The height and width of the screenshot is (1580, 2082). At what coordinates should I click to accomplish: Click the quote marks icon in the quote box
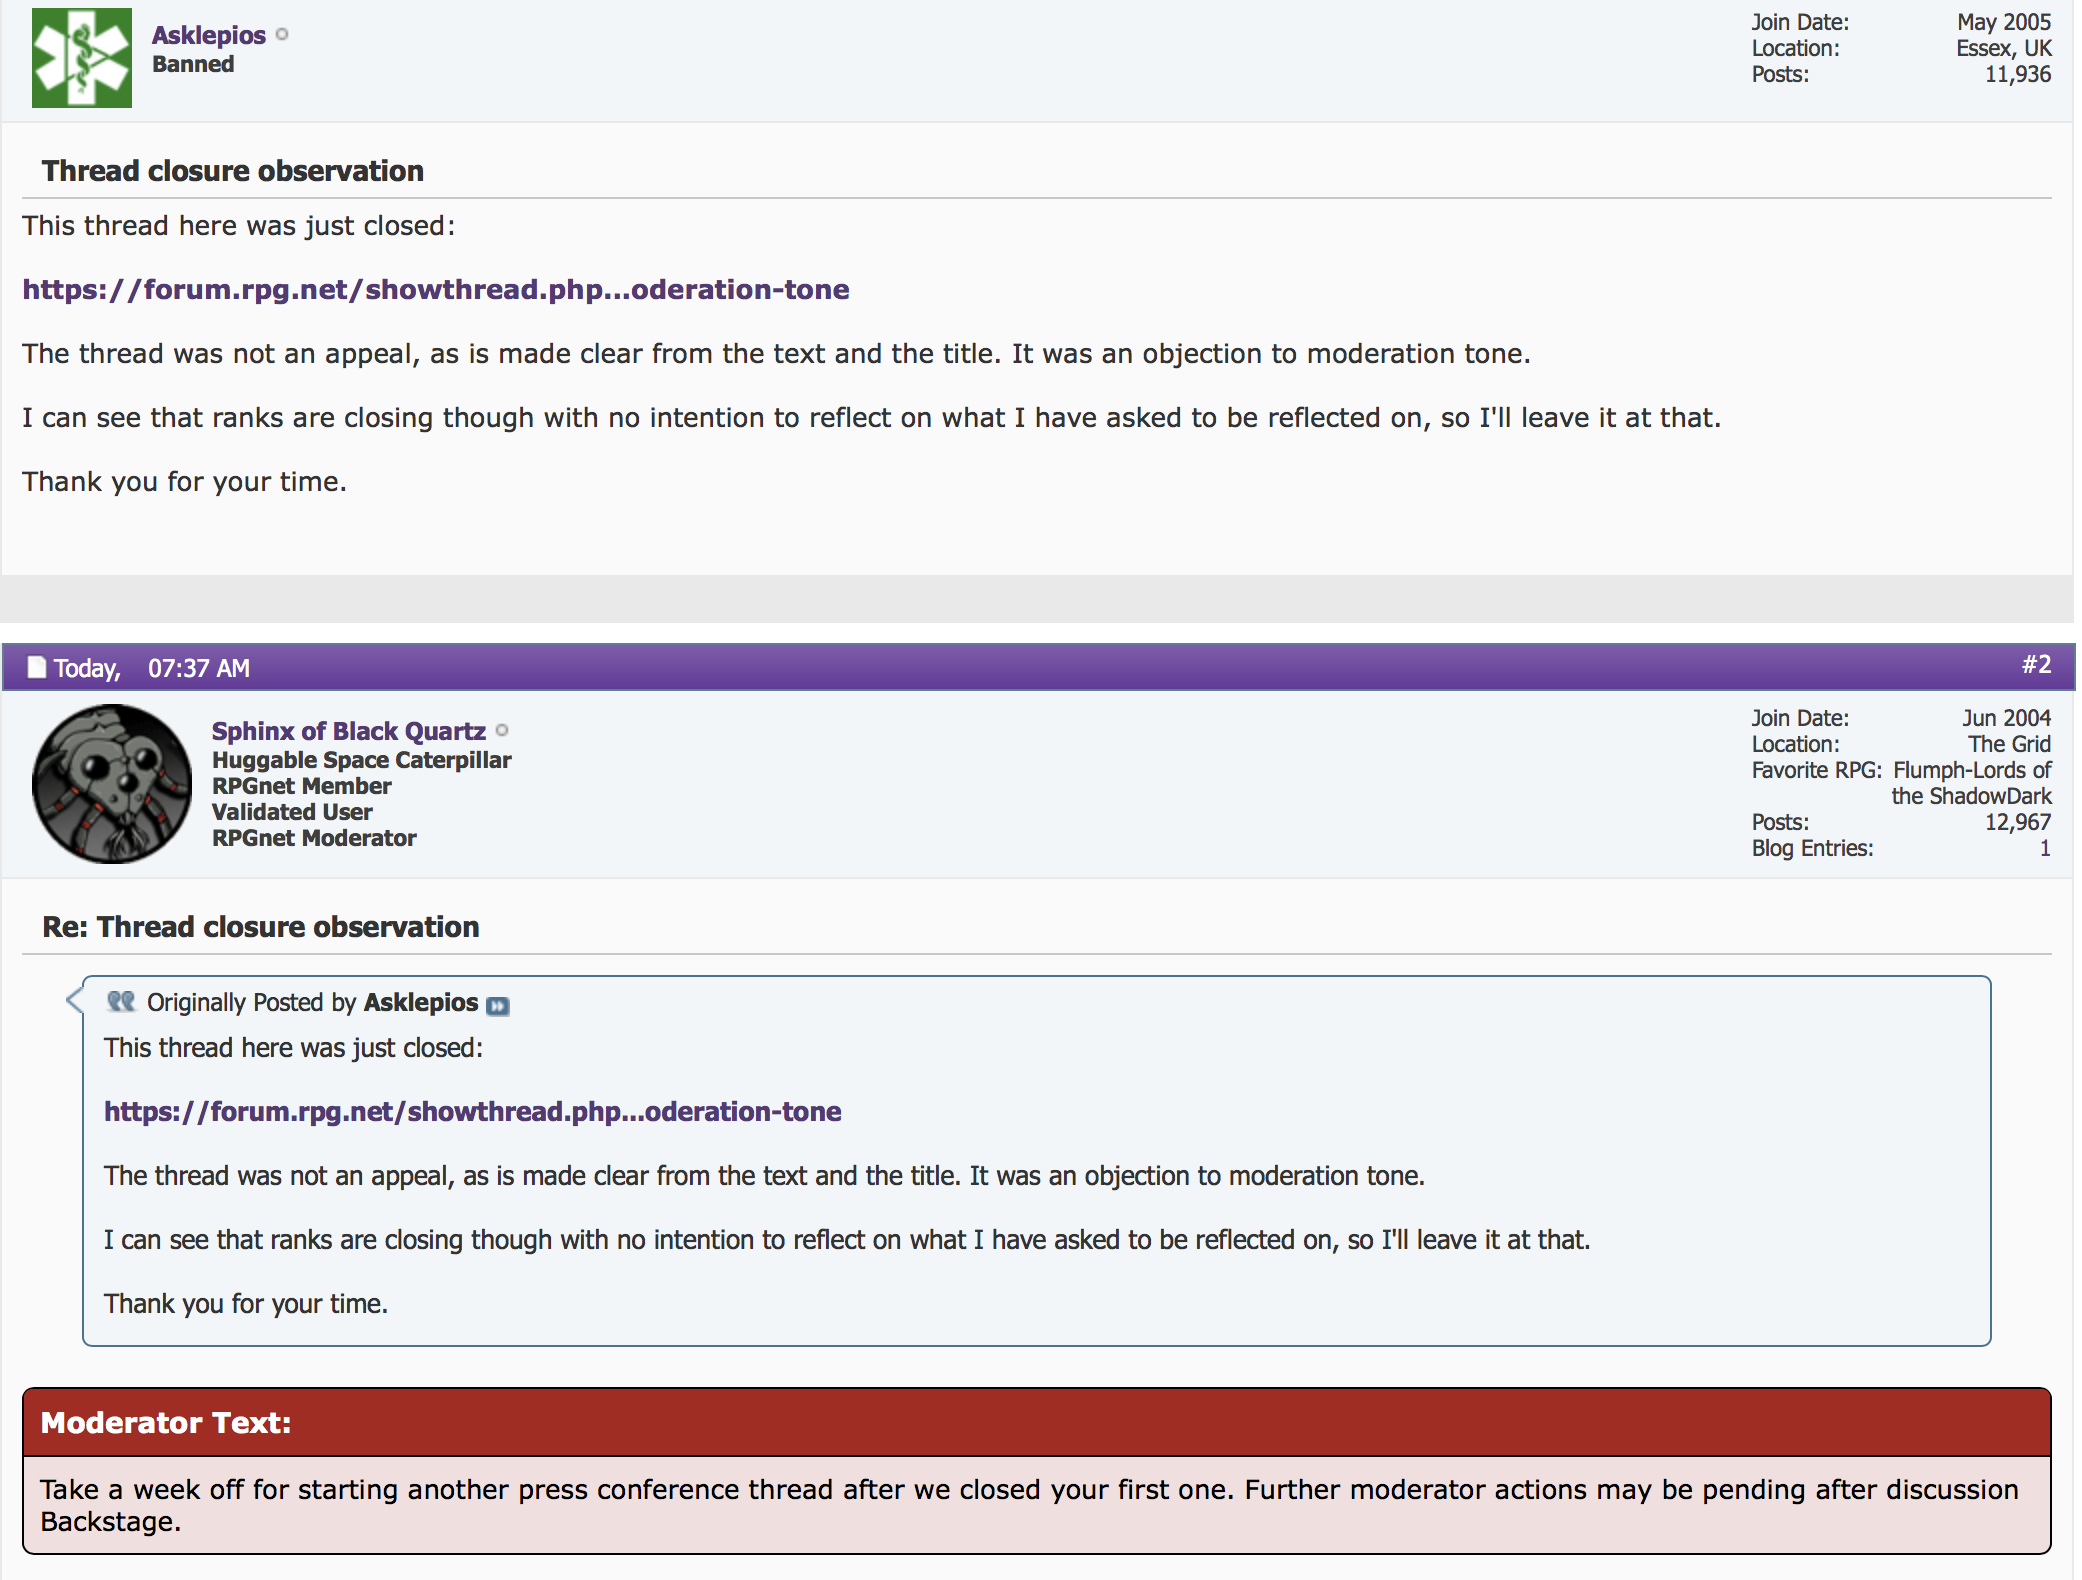click(121, 1001)
